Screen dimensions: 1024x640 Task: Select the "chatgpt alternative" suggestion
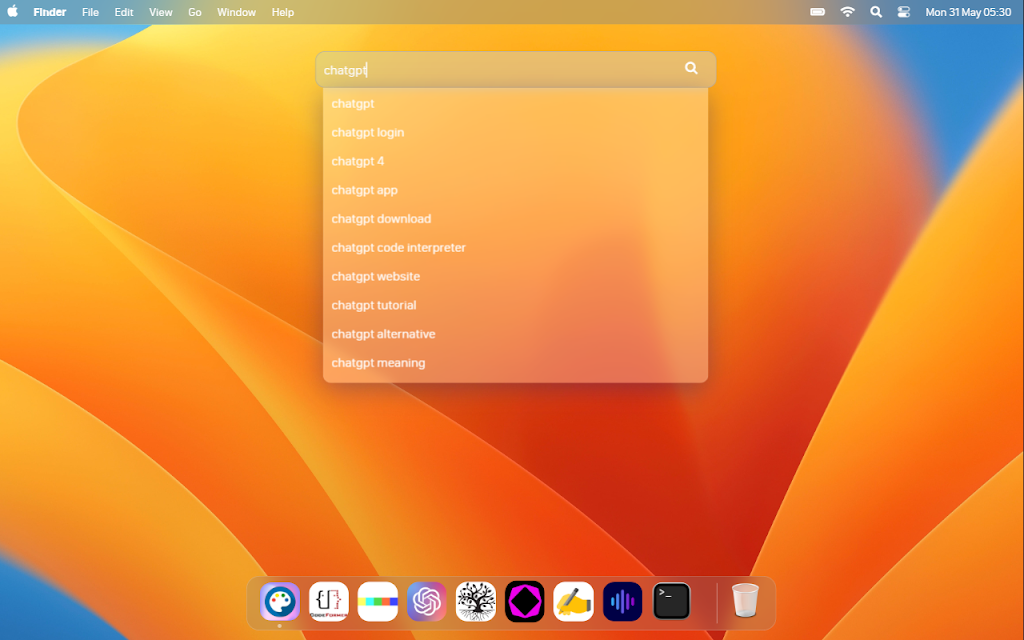click(515, 334)
